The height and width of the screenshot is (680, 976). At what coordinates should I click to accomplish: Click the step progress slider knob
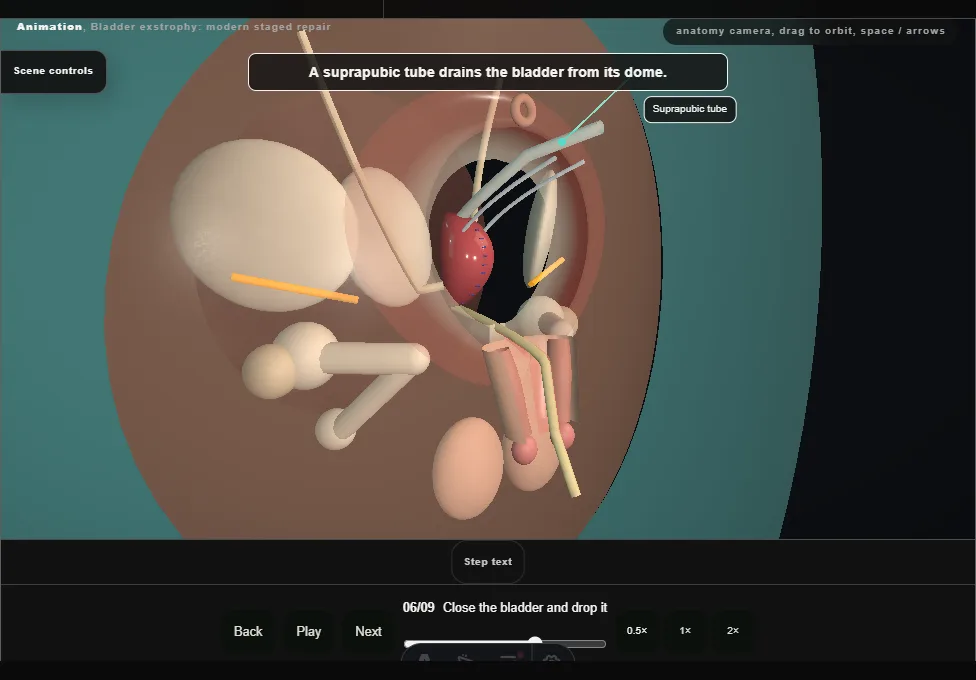coord(535,642)
